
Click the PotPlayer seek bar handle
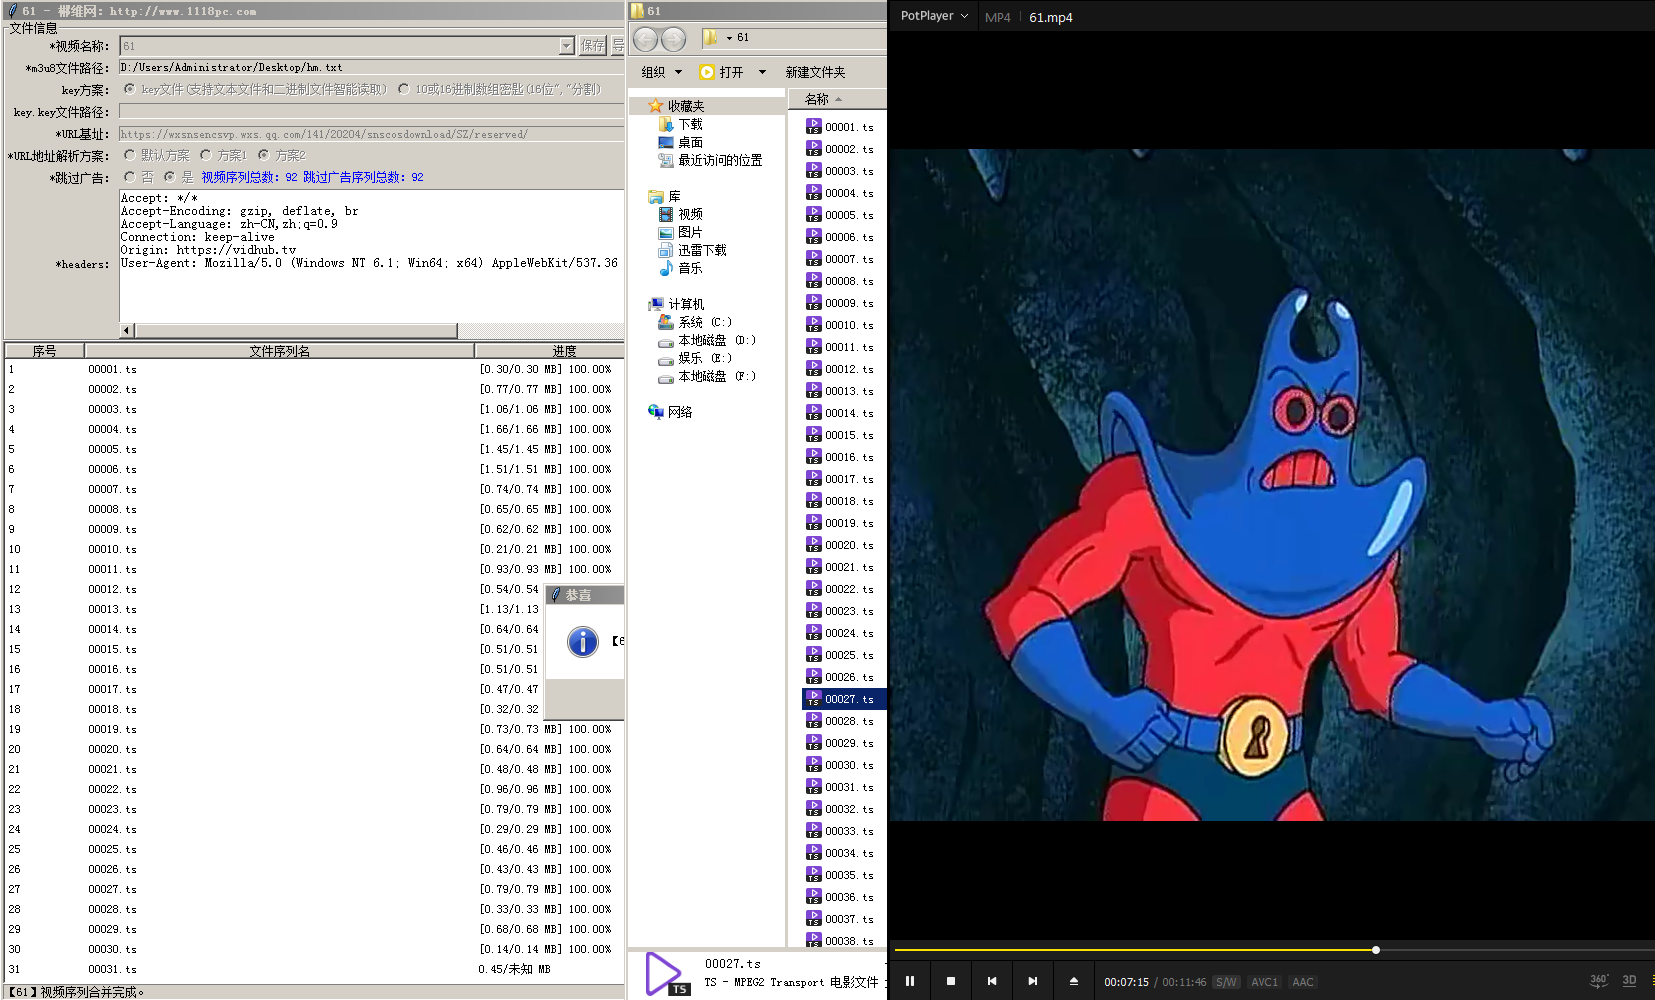1376,950
